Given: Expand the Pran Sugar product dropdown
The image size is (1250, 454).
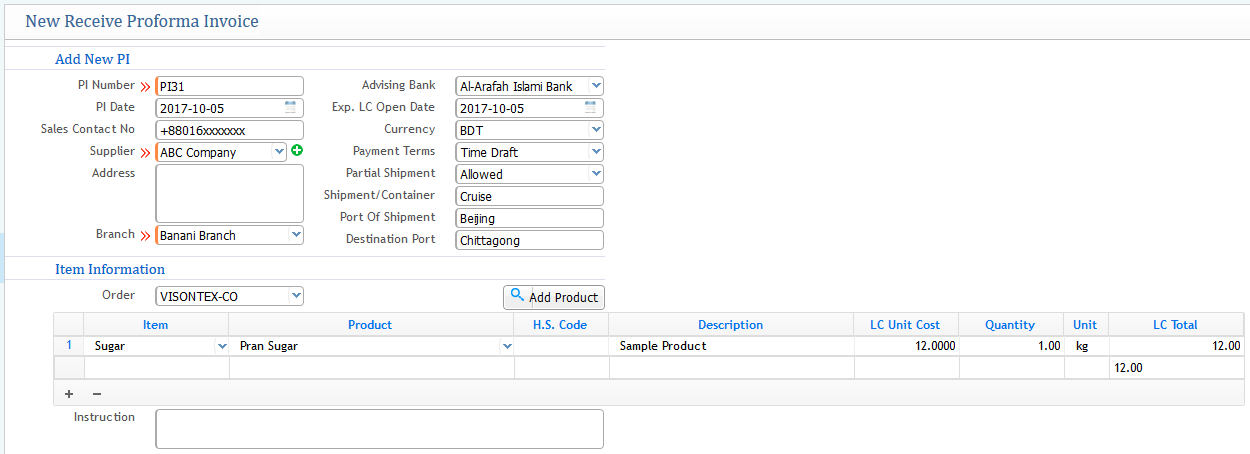Looking at the screenshot, I should (507, 346).
